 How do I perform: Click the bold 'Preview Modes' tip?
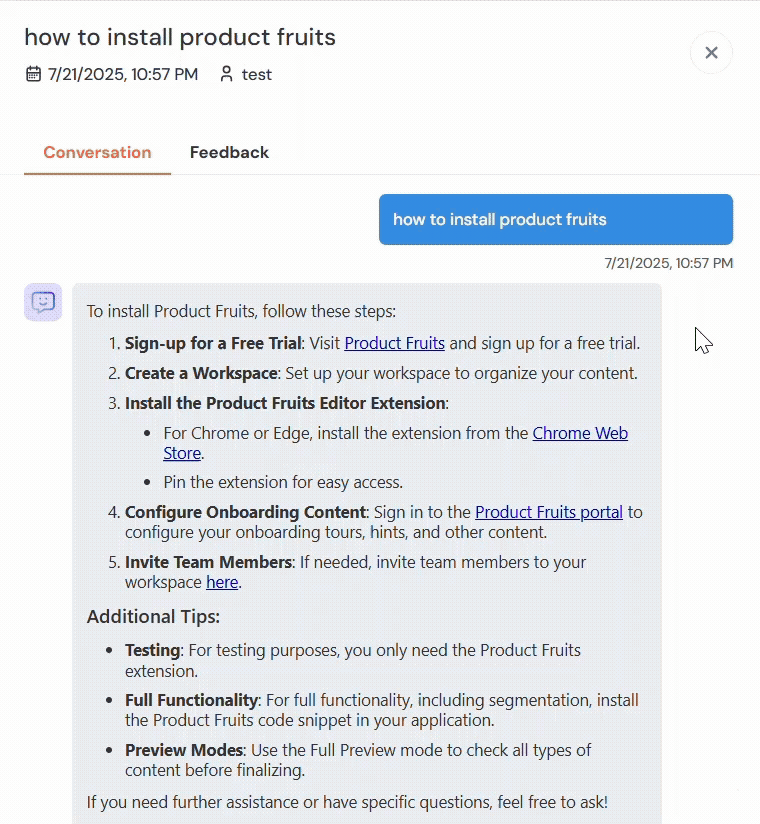pyautogui.click(x=184, y=750)
